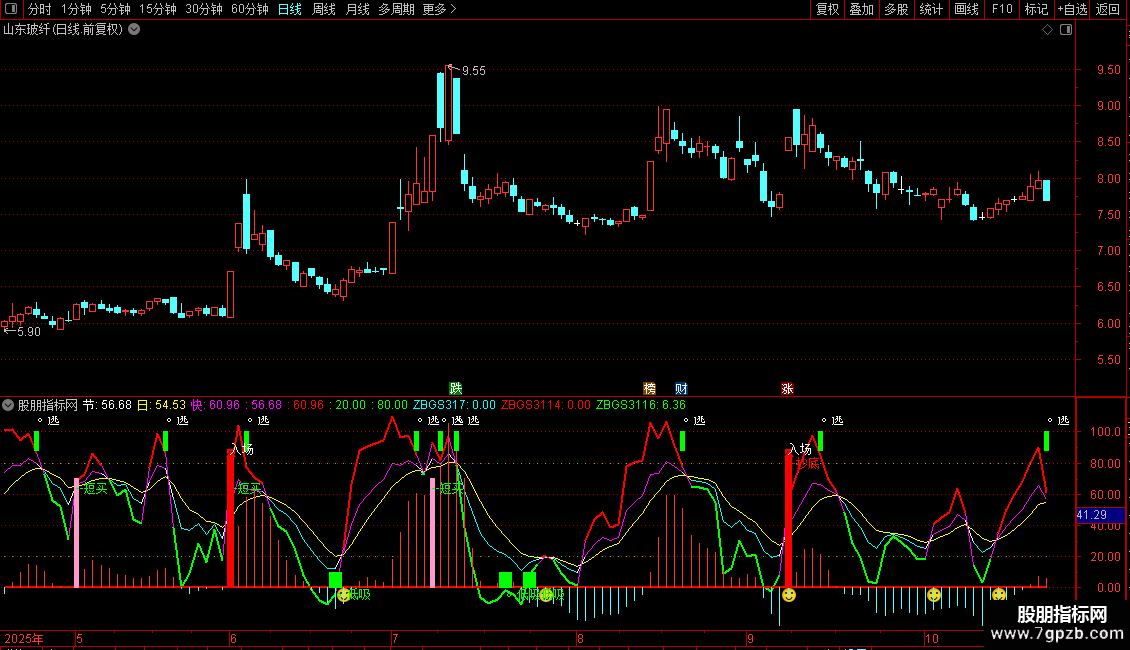Open the 画线 drawing tools
Image resolution: width=1130 pixels, height=650 pixels.
[x=966, y=10]
